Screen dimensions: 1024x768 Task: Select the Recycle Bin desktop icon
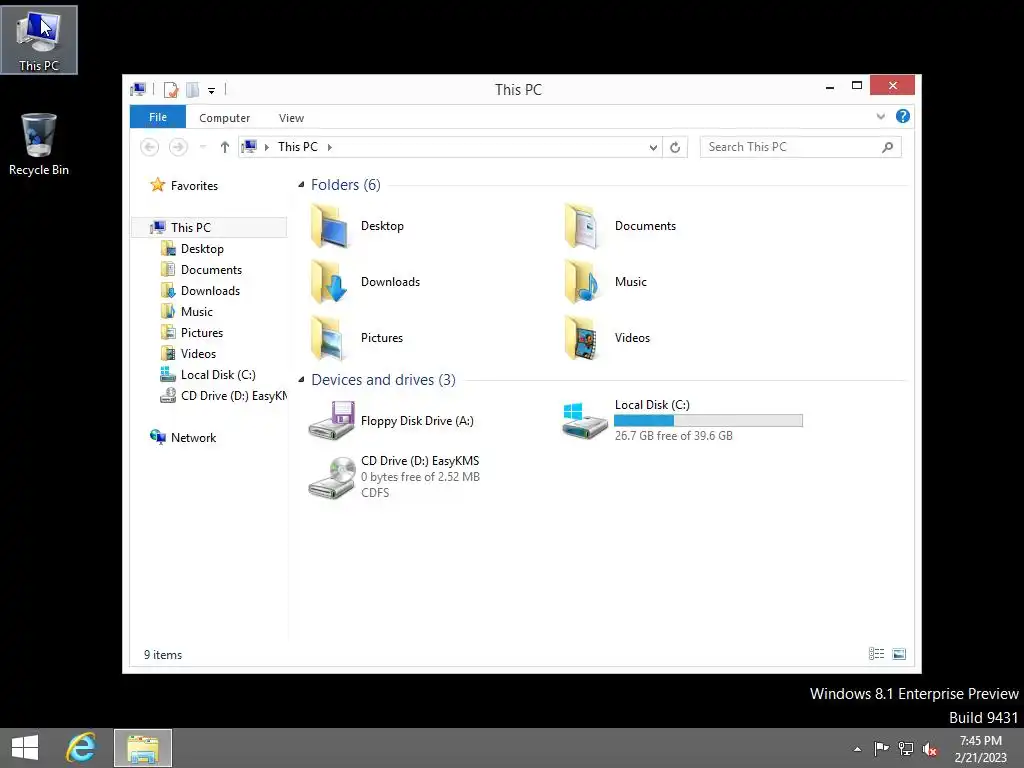(39, 144)
